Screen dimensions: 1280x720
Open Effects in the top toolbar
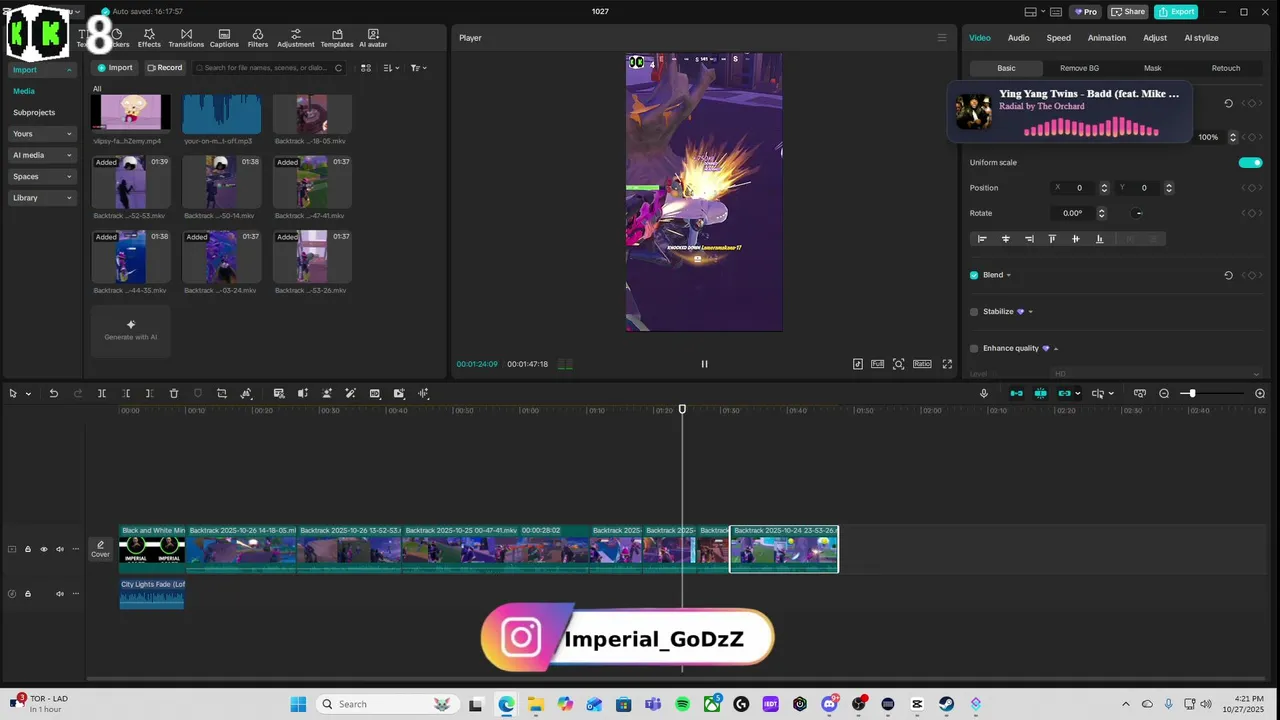click(149, 38)
